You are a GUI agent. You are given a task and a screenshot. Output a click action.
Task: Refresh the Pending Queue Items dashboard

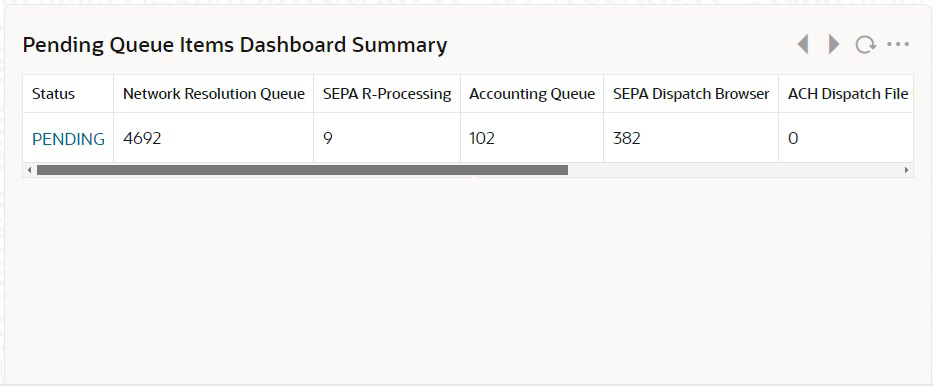click(865, 45)
